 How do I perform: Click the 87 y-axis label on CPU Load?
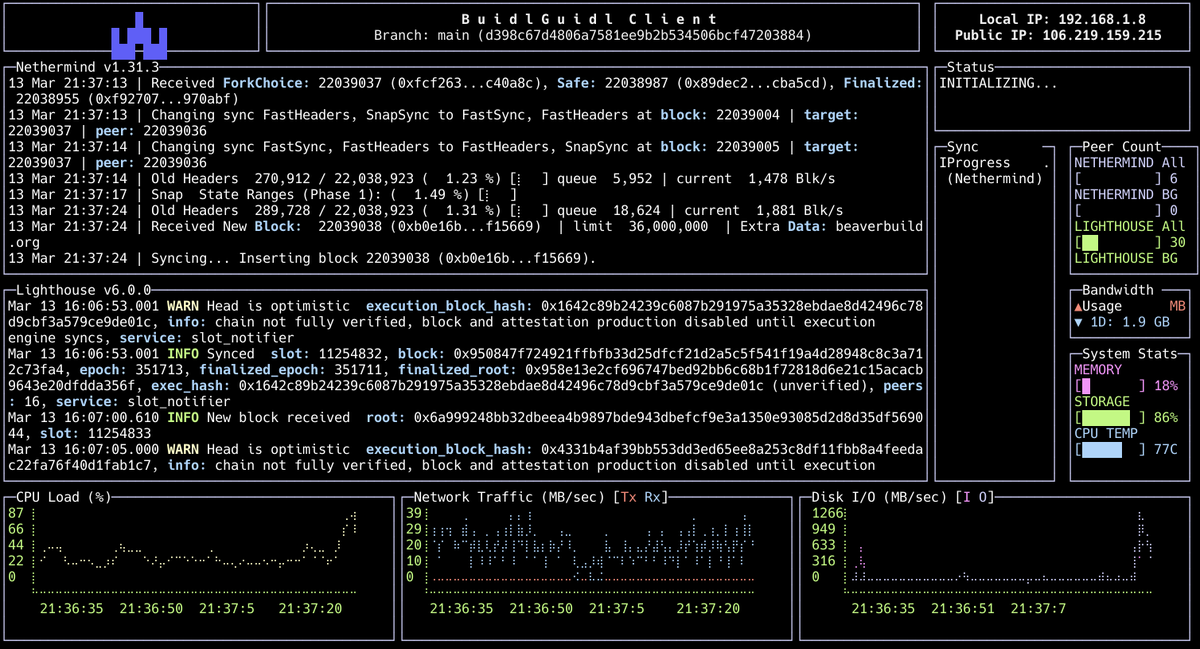[15, 513]
